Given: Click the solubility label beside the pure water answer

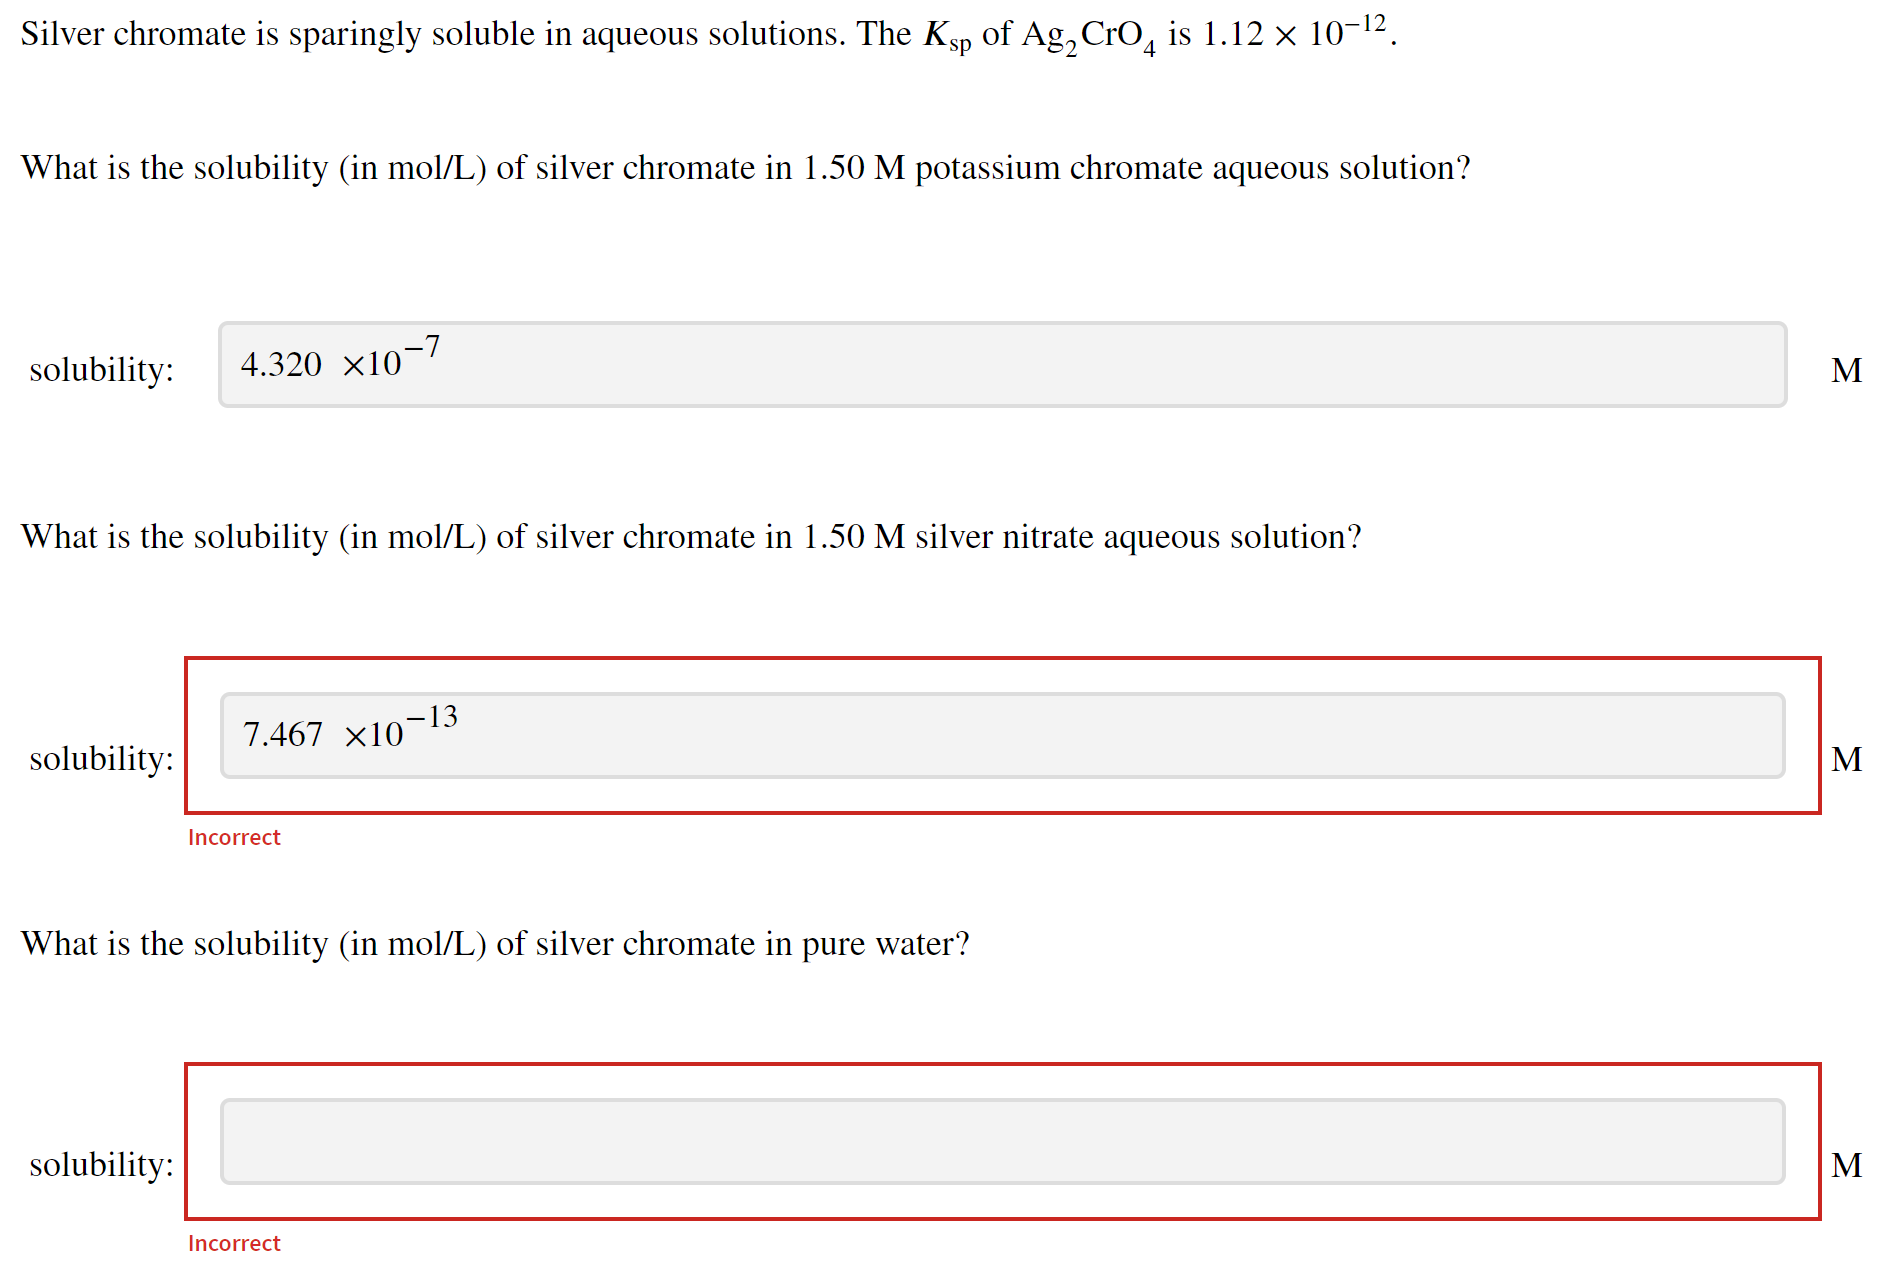Looking at the screenshot, I should [101, 1165].
